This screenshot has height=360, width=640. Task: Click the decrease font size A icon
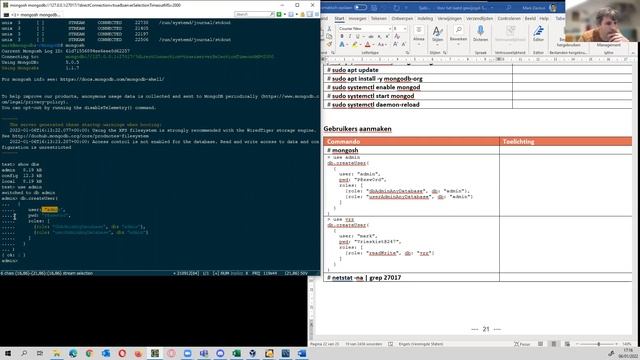click(403, 44)
